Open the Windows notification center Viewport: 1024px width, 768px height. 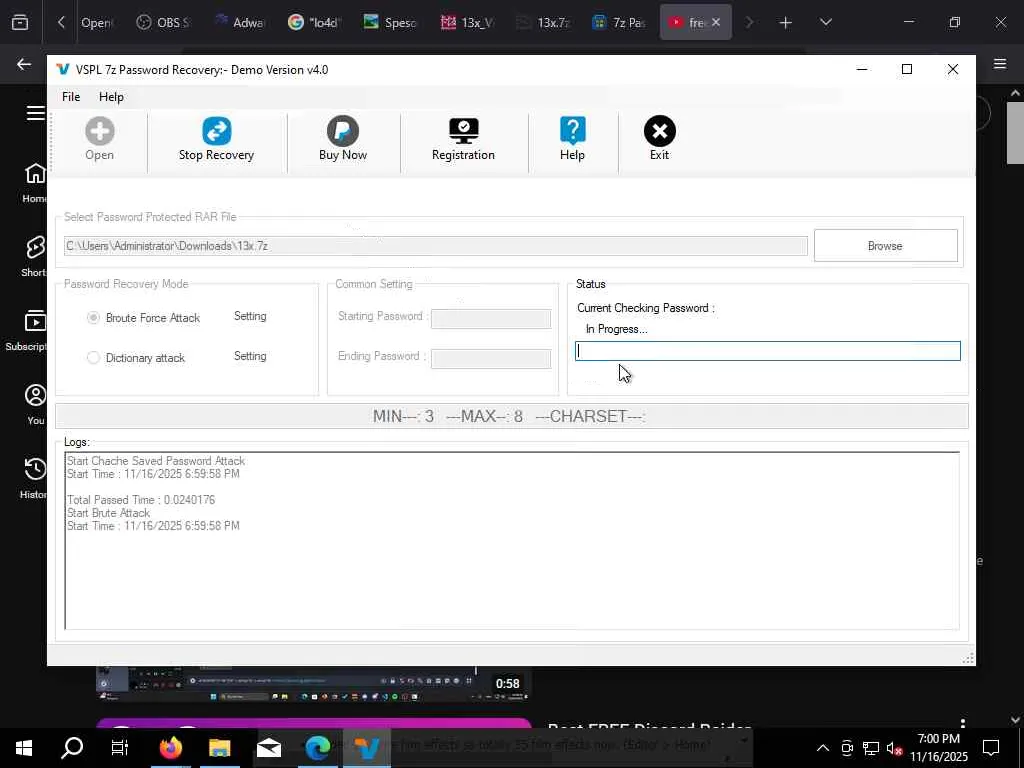(991, 748)
